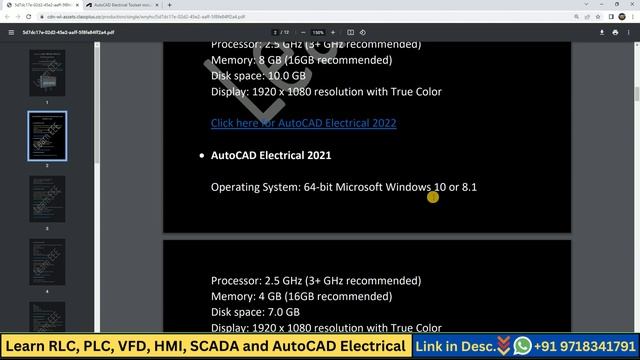Click the document vertical scrollbar thumb
Viewport: 640px width, 360px height.
(637, 94)
